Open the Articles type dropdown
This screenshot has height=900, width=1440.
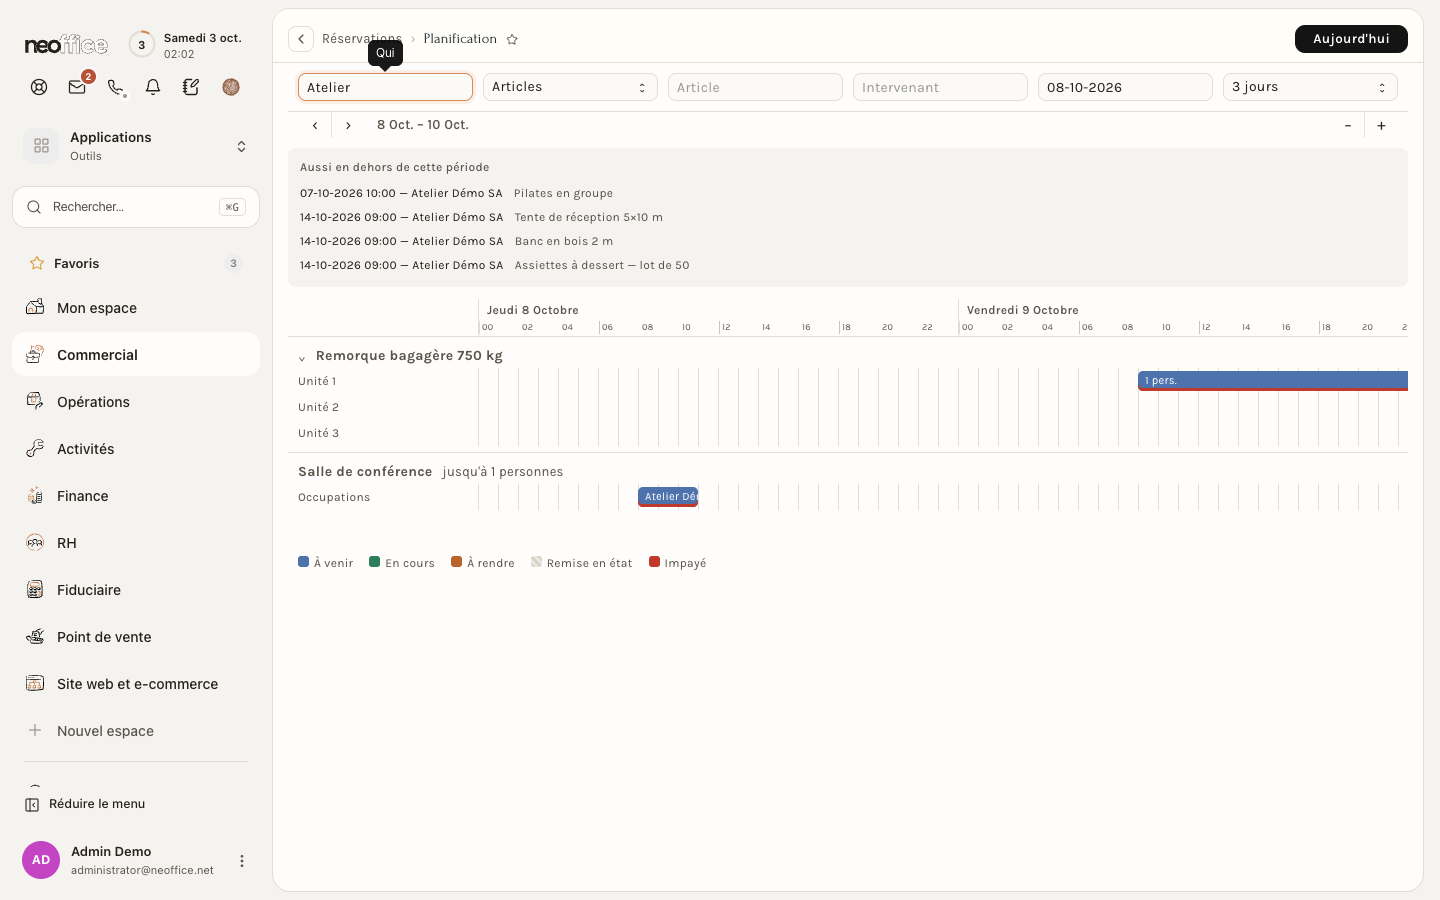pyautogui.click(x=570, y=87)
